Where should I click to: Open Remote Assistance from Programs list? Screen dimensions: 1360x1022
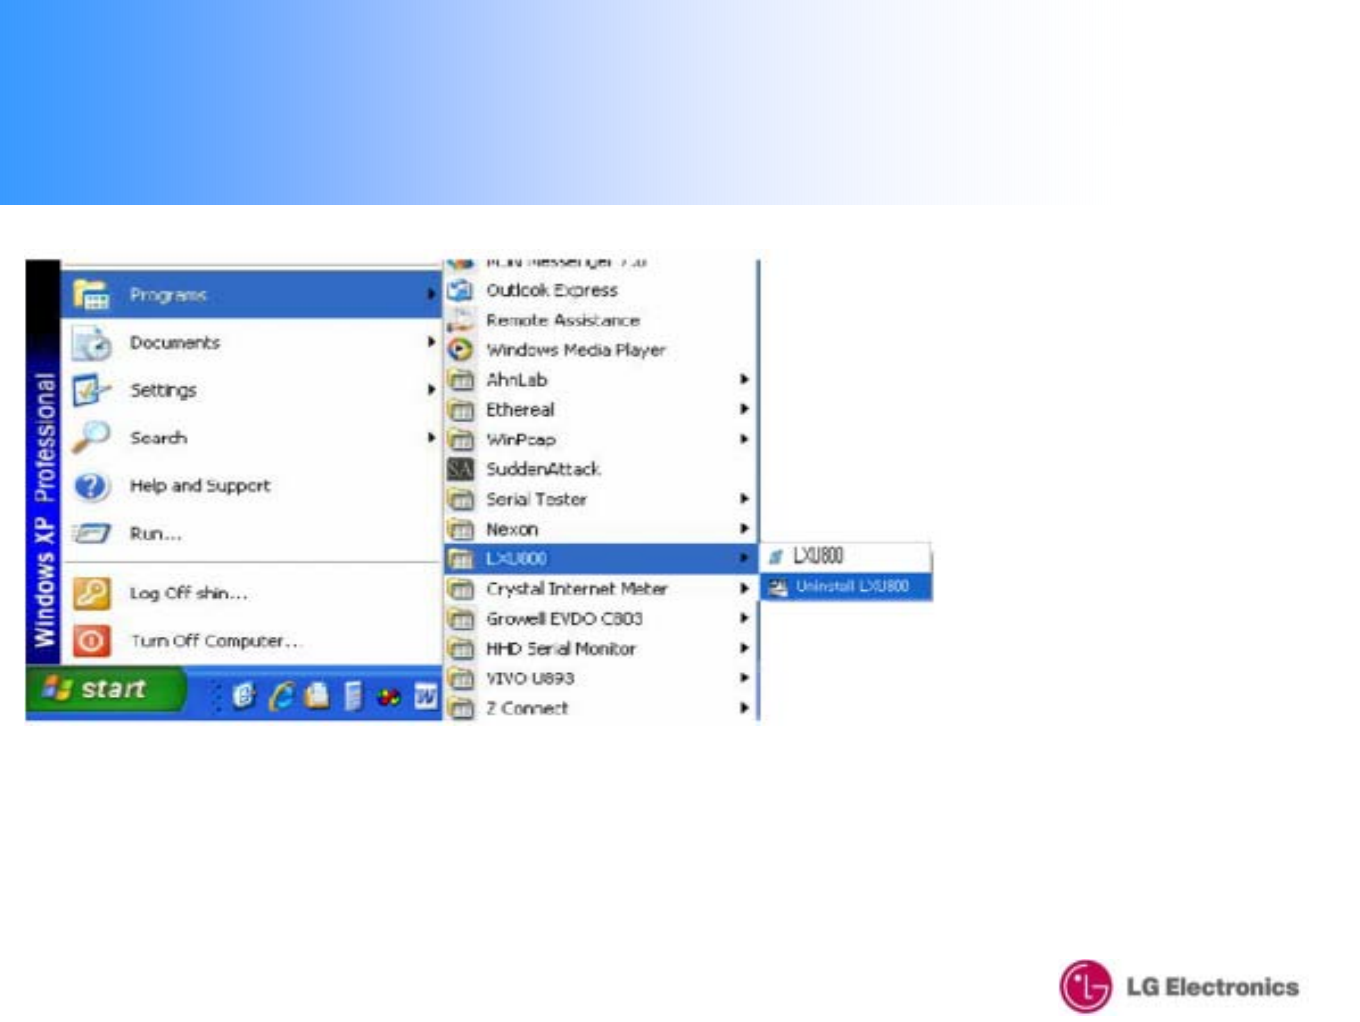pyautogui.click(x=600, y=320)
